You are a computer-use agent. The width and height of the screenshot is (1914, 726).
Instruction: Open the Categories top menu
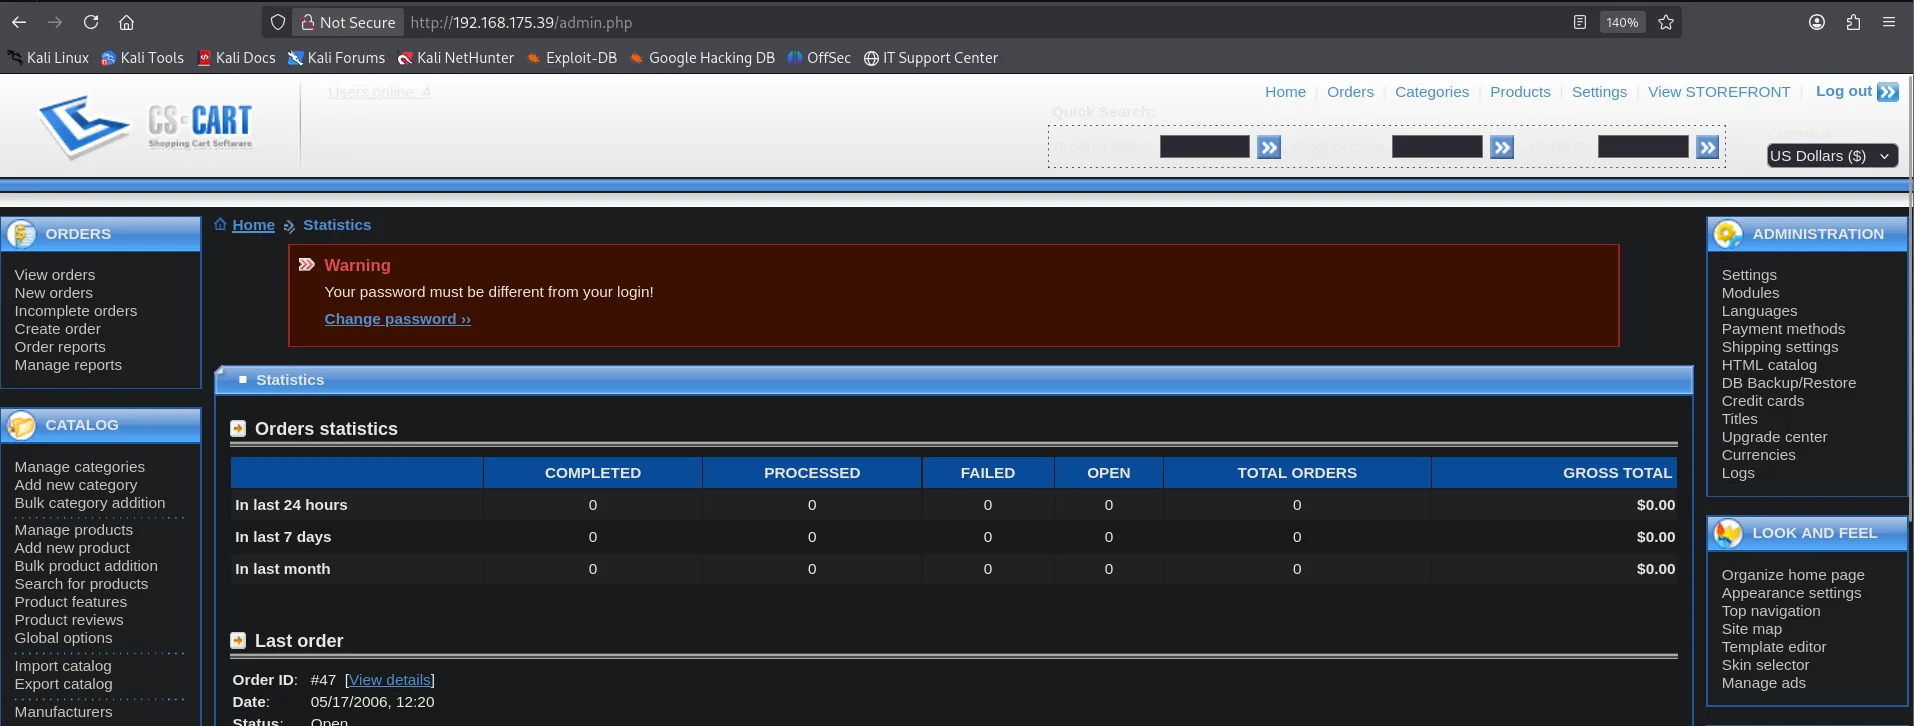point(1432,92)
